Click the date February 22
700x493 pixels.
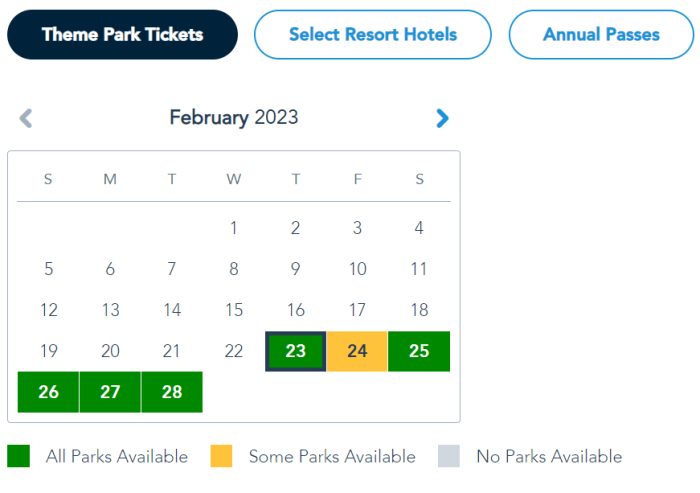click(234, 351)
